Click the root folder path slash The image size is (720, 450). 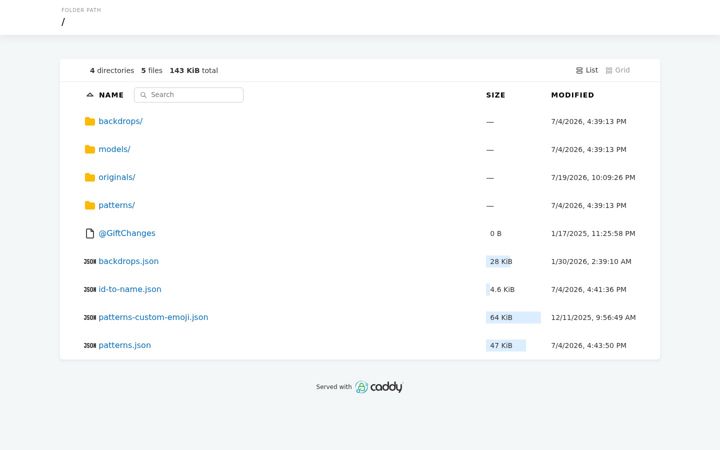(63, 22)
